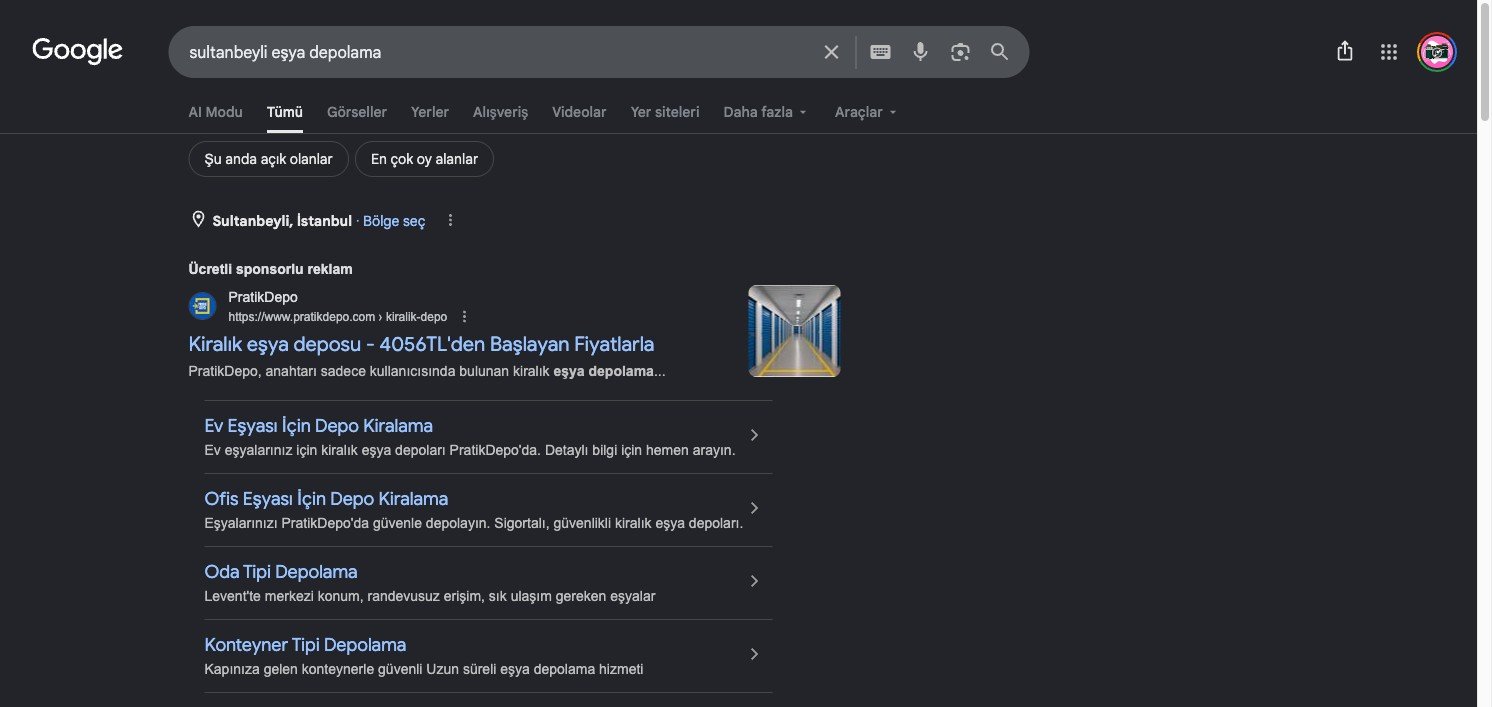Toggle the Şu anda açık olanlar filter

[x=268, y=159]
